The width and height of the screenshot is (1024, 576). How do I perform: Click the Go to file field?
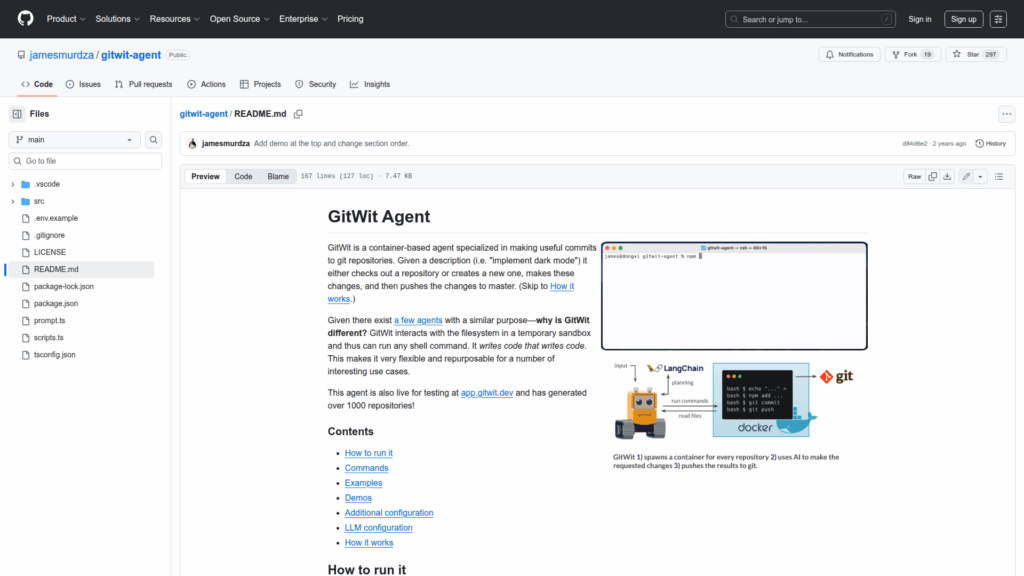pos(84,161)
